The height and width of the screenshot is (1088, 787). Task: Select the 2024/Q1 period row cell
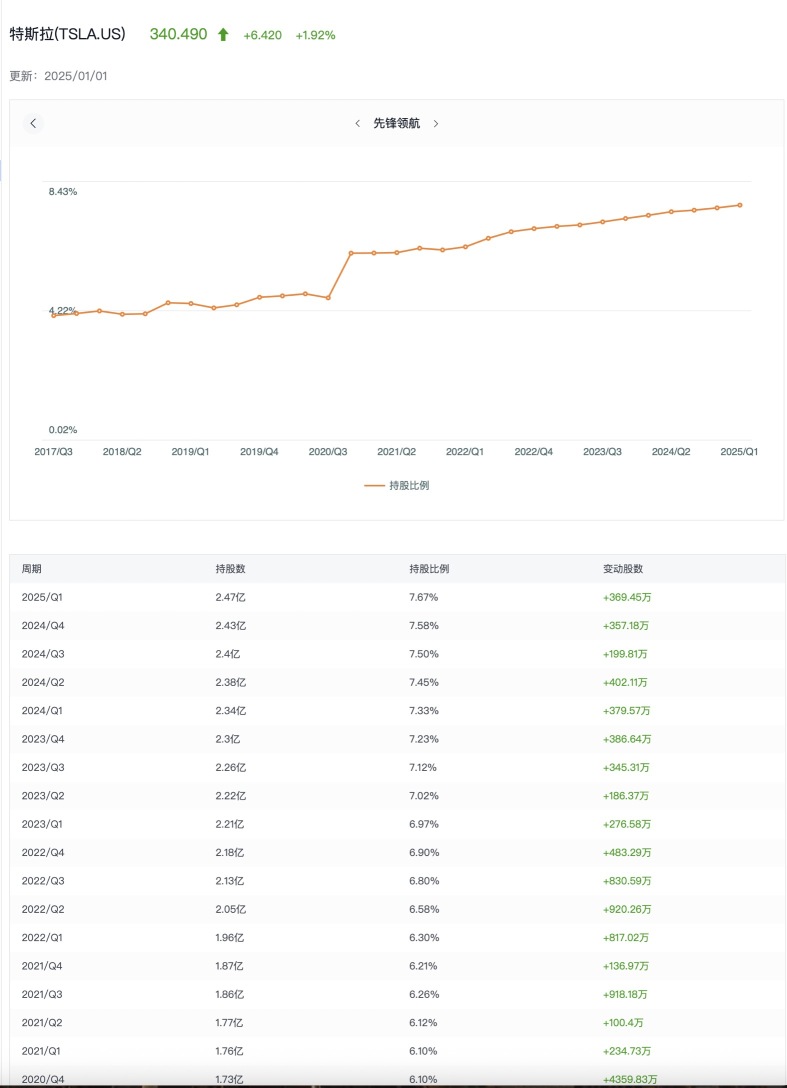42,711
